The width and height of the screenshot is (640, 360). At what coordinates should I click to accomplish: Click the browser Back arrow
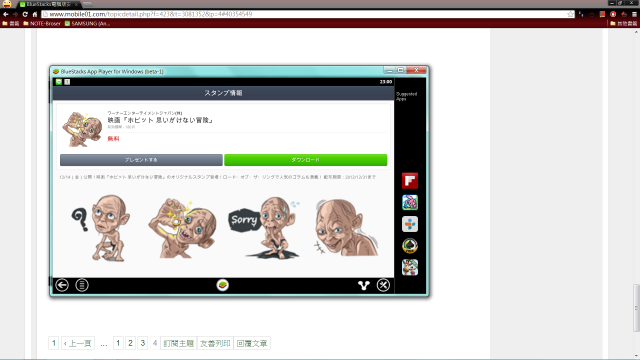point(6,14)
